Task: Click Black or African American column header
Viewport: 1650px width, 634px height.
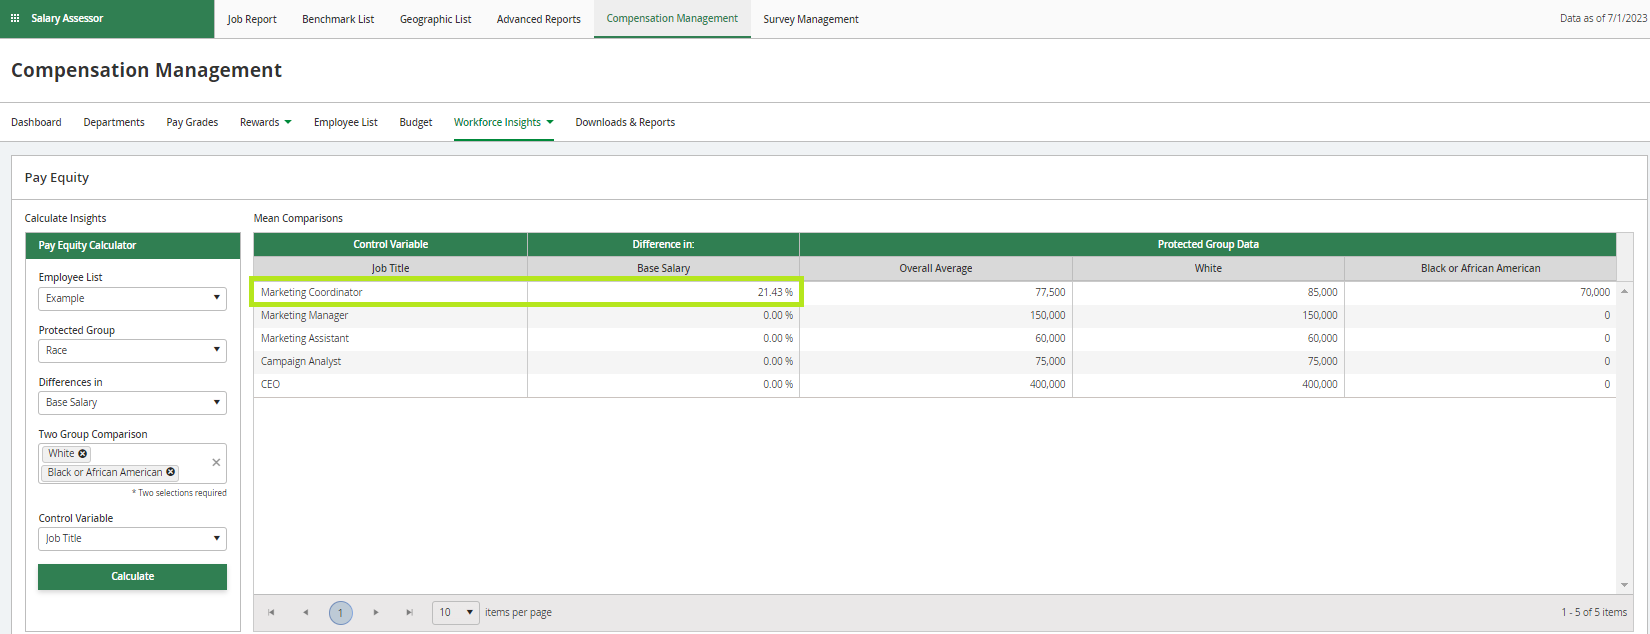Action: pos(1480,268)
